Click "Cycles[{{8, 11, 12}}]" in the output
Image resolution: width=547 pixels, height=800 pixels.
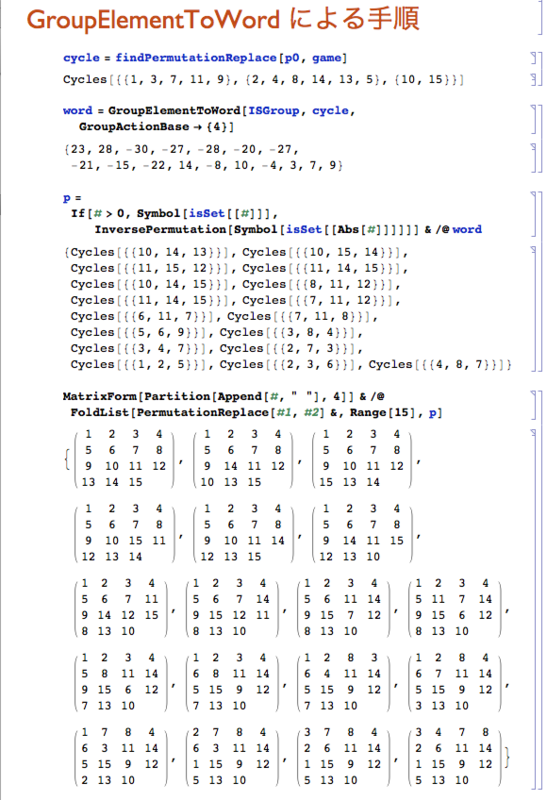[x=317, y=284]
